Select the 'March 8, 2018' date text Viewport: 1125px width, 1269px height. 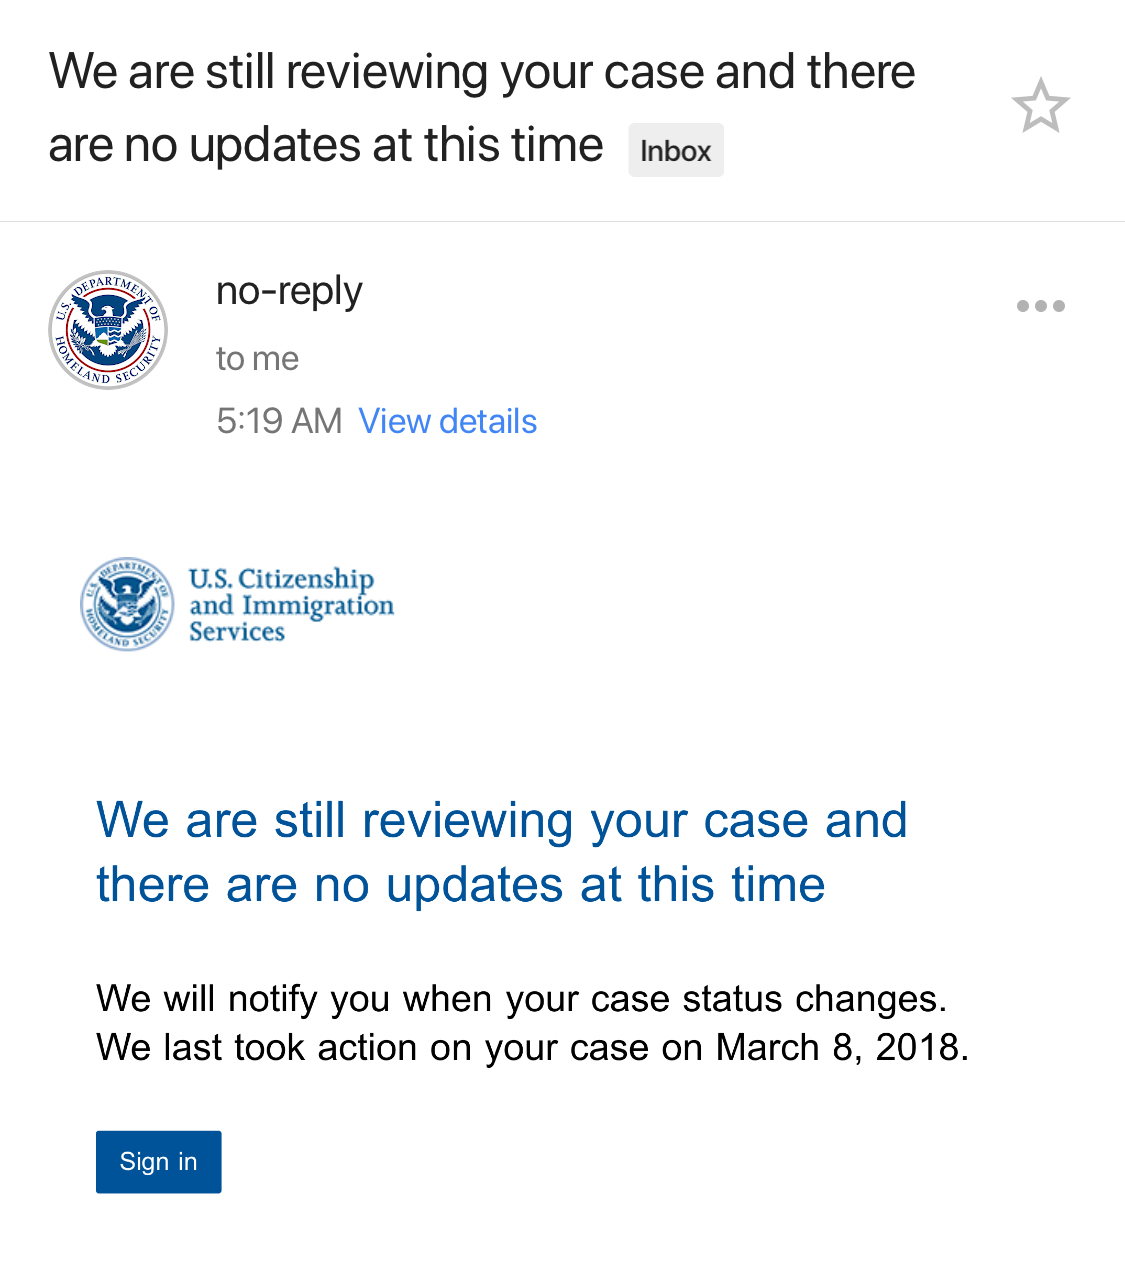(842, 1047)
